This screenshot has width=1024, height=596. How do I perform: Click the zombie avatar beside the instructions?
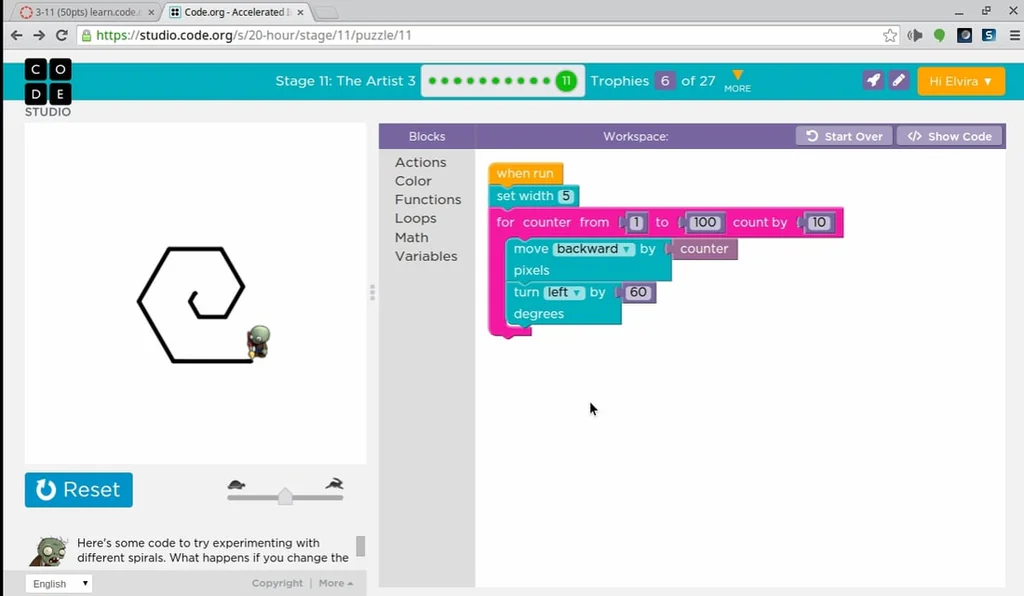tap(48, 551)
